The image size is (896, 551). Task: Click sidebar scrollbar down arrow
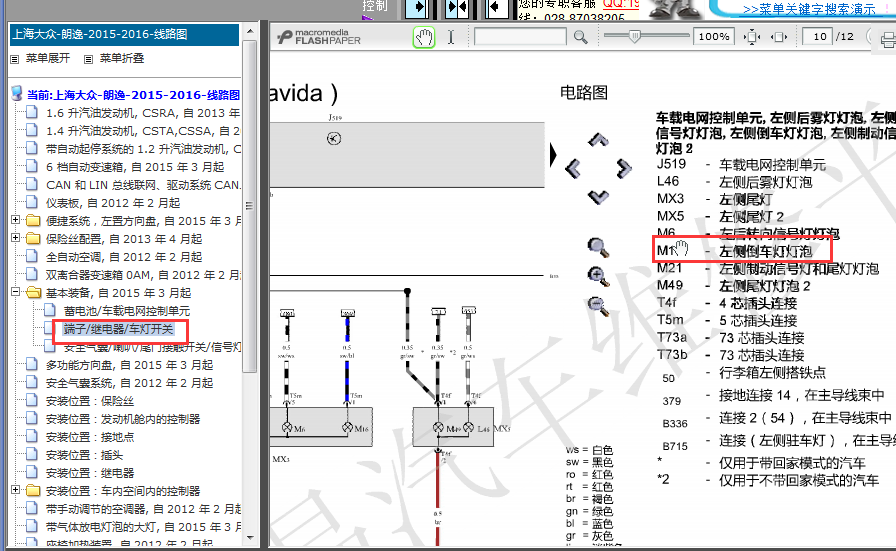point(250,537)
